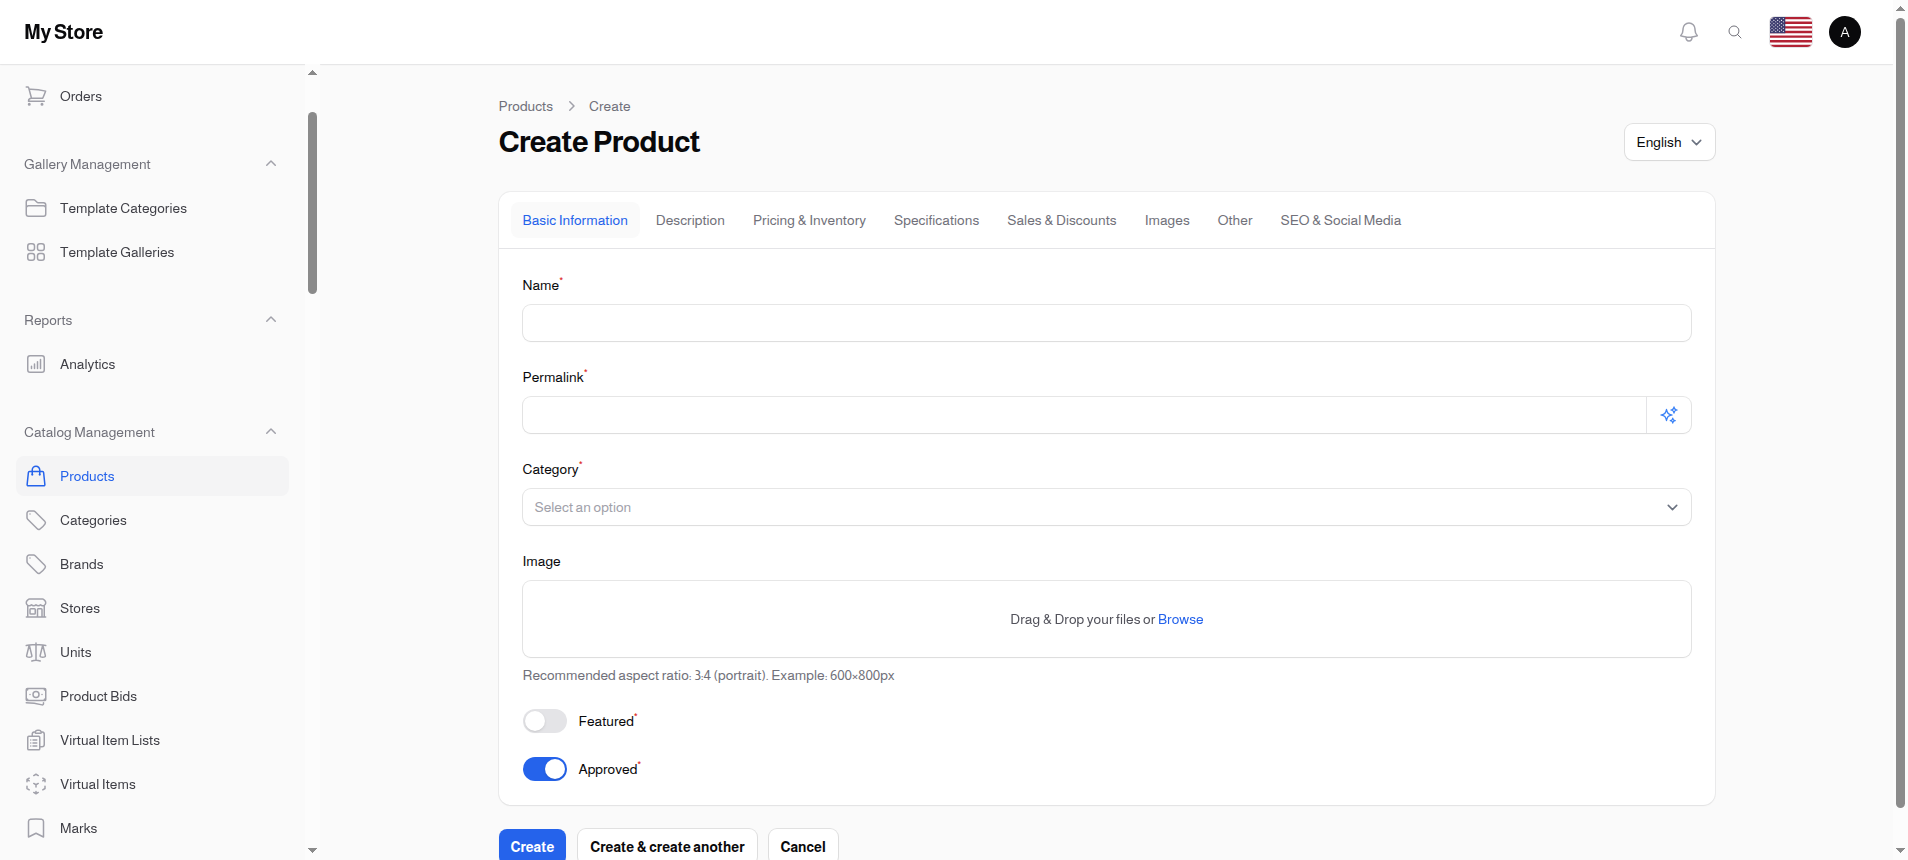Click the image drag and drop zone
This screenshot has width=1908, height=860.
point(1107,619)
